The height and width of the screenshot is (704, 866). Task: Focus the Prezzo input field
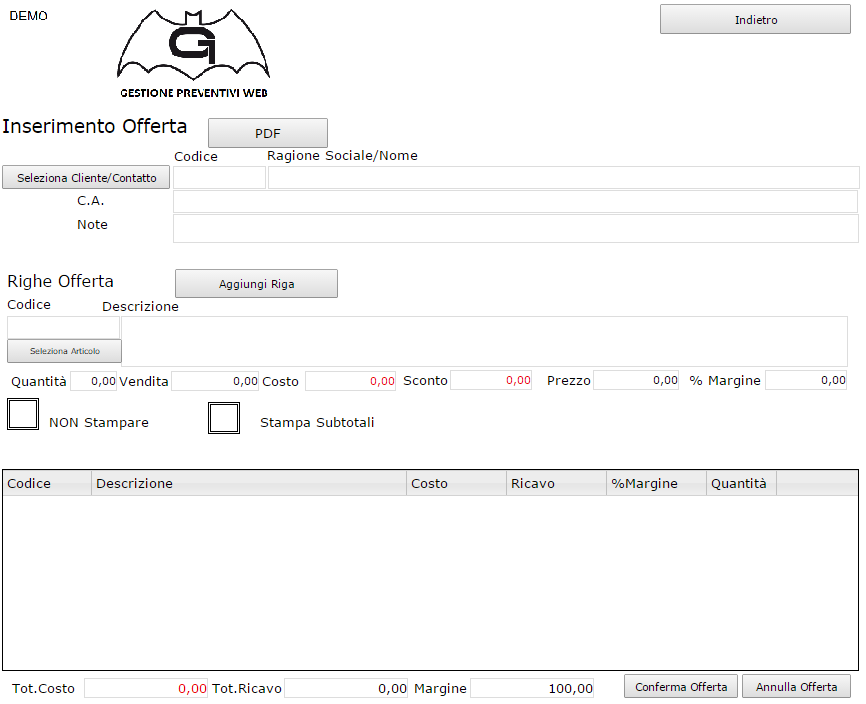(636, 380)
